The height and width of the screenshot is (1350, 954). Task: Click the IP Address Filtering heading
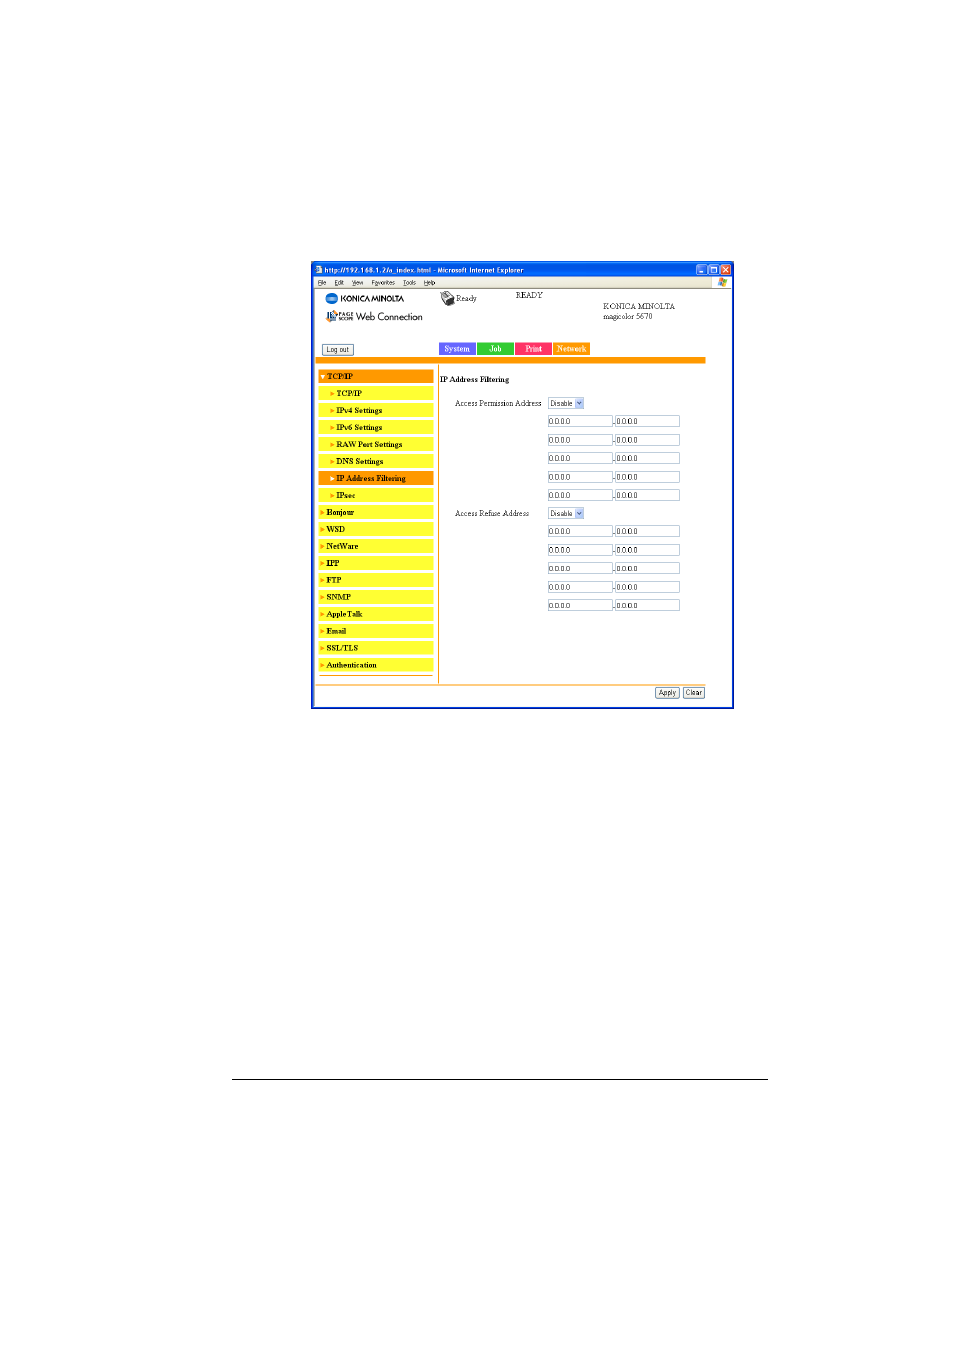coord(475,380)
